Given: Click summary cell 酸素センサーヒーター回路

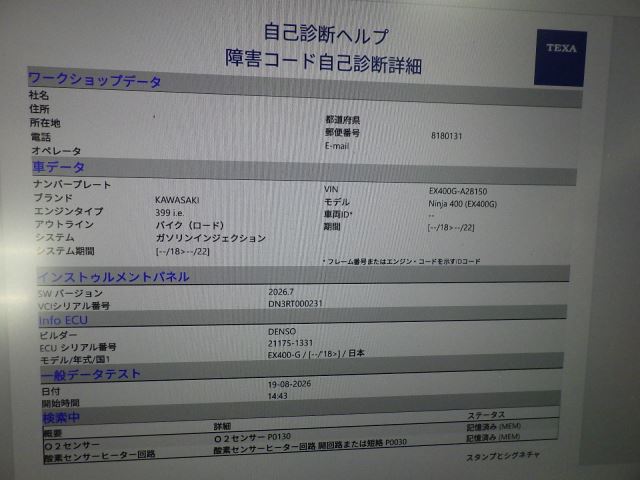Looking at the screenshot, I should tap(100, 456).
